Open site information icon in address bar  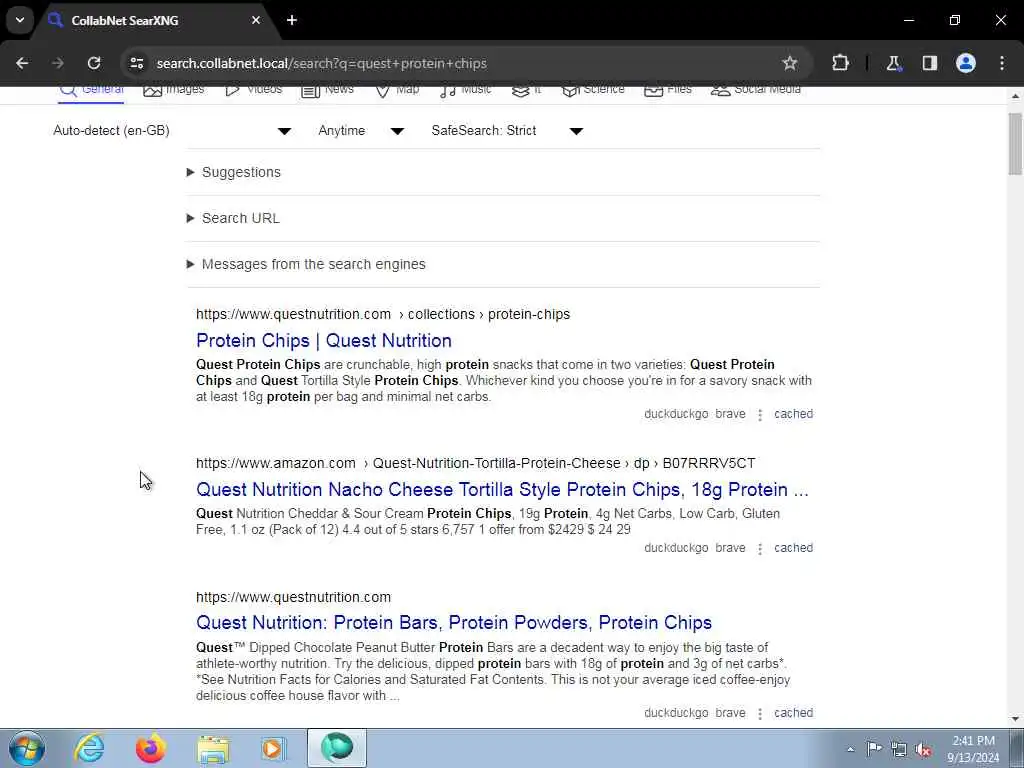coord(136,63)
